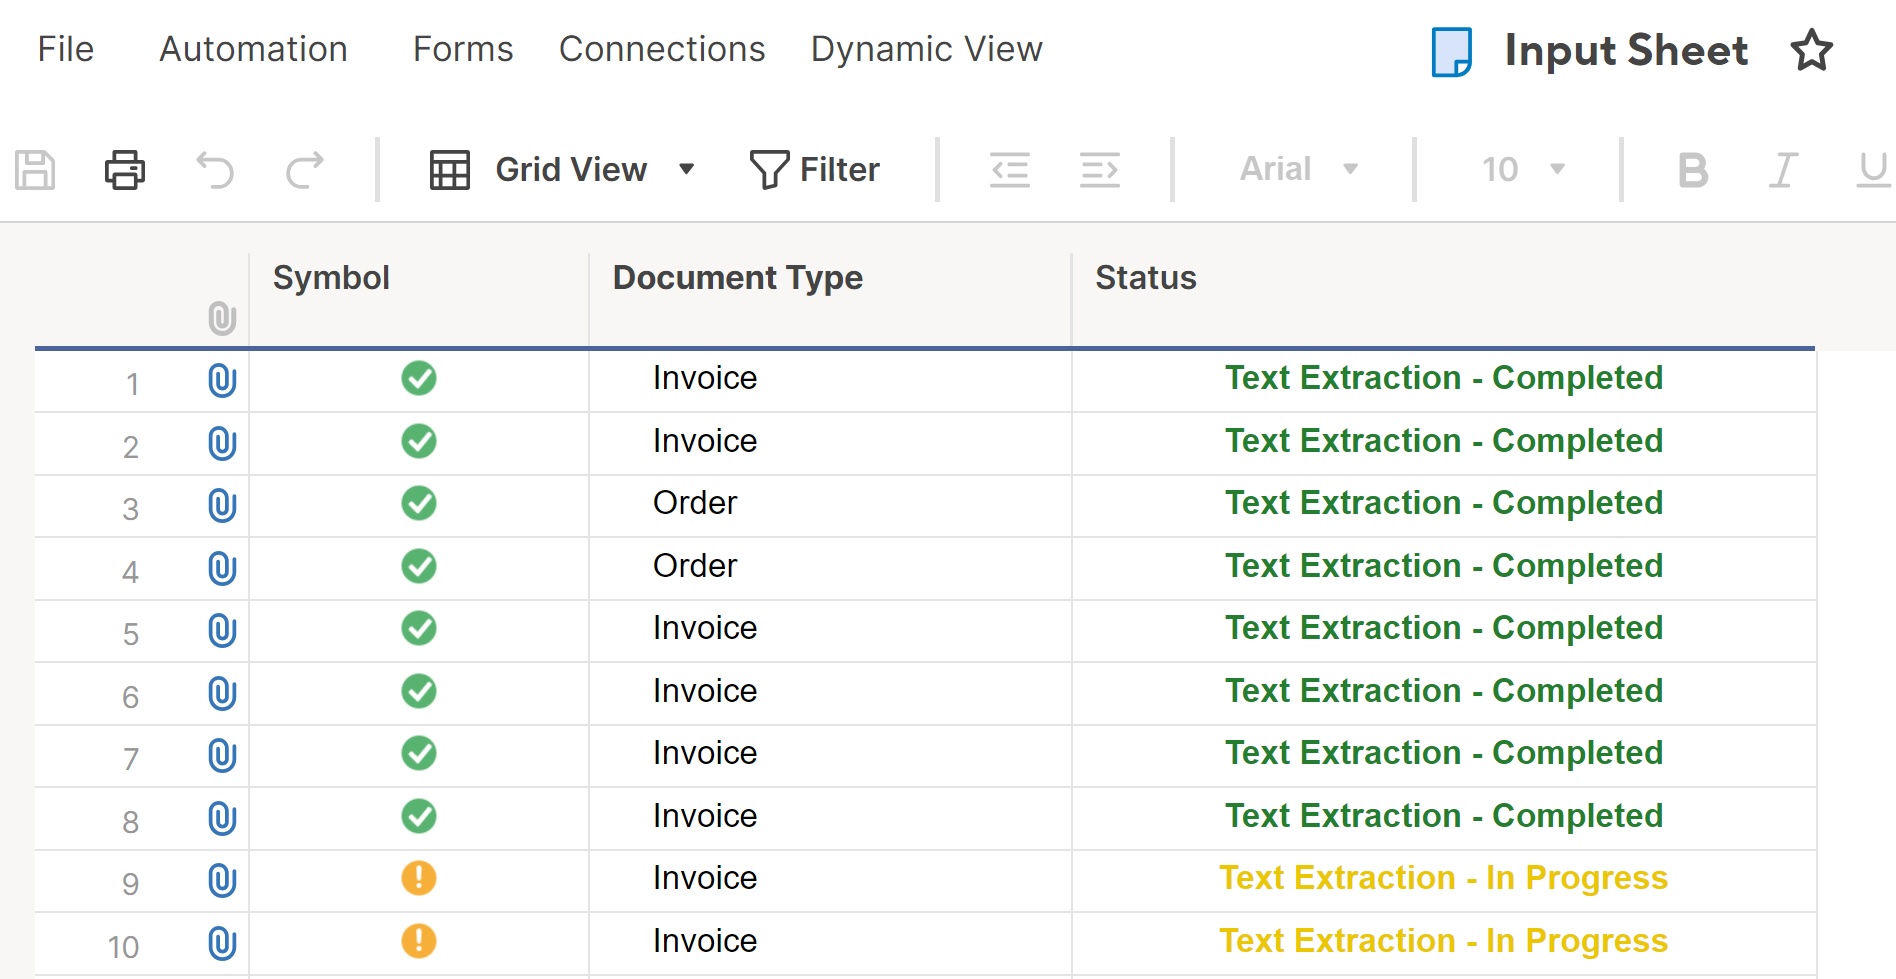Click the Print icon
The height and width of the screenshot is (979, 1896).
[125, 170]
